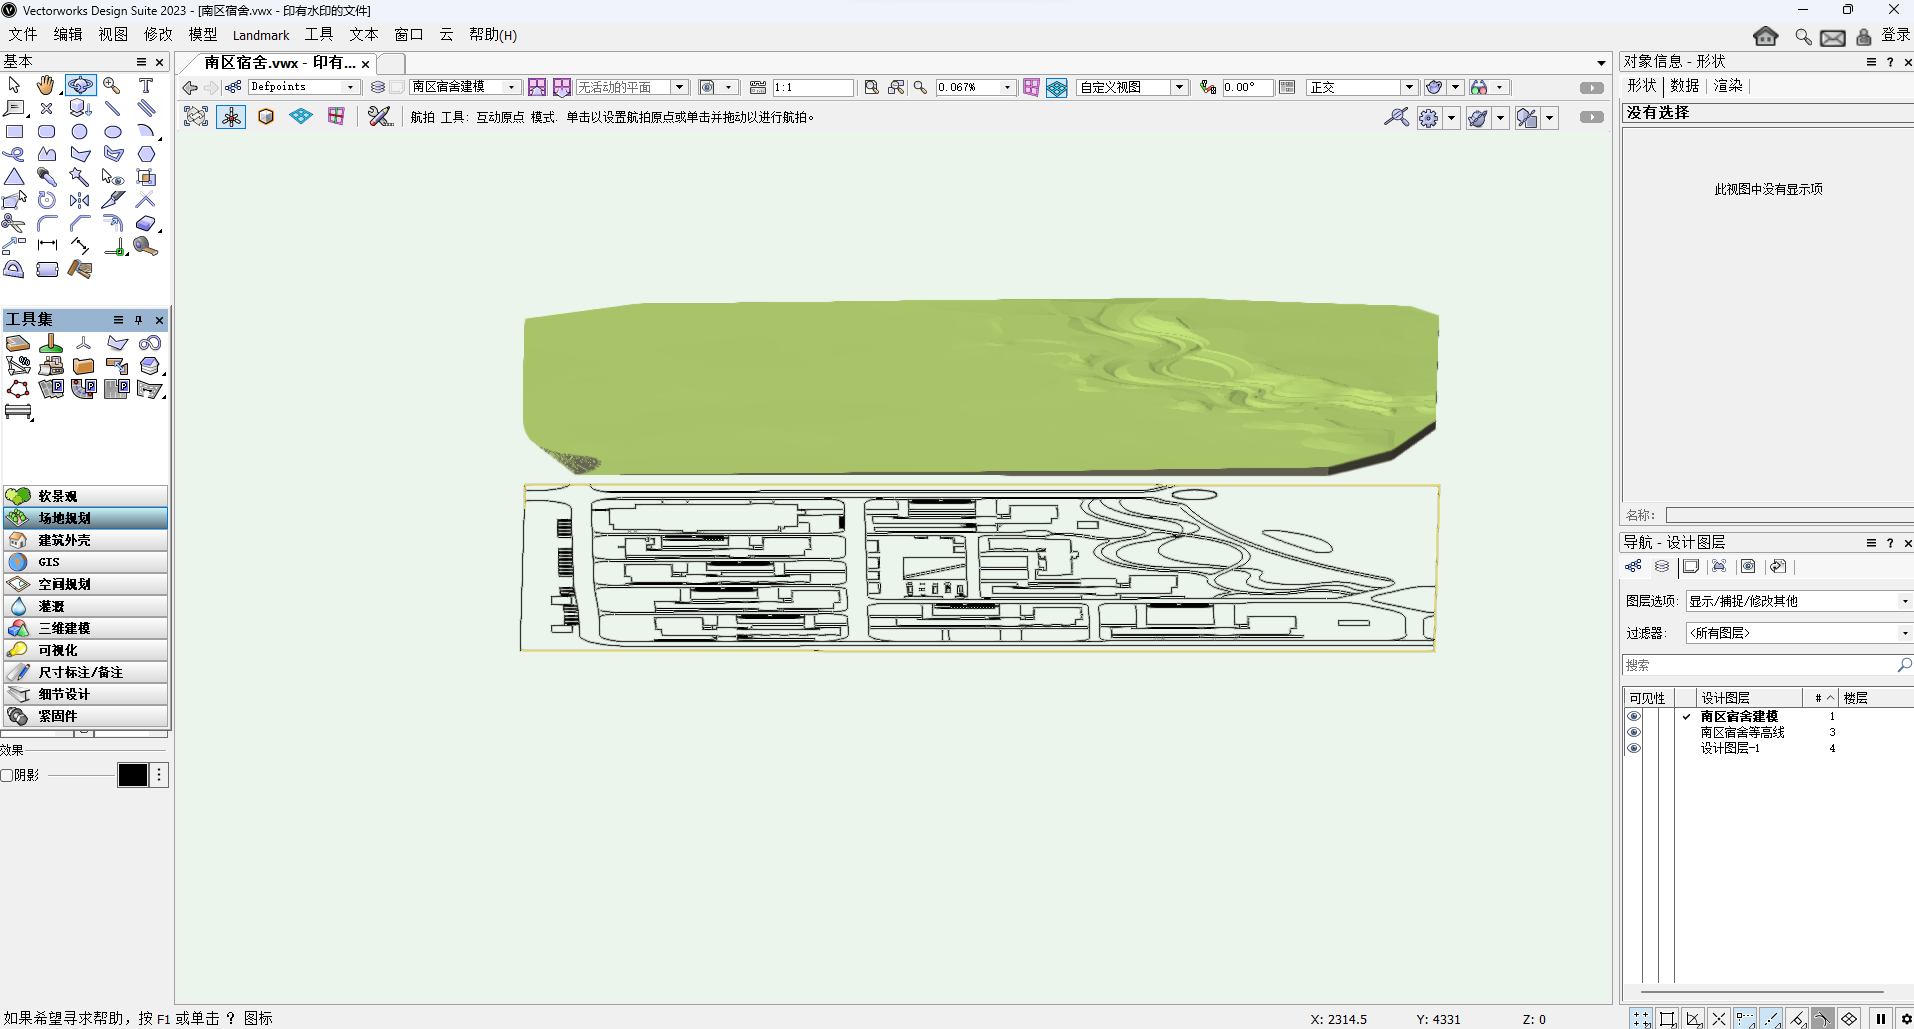The height and width of the screenshot is (1029, 1914).
Task: Expand the 图层选项 dropdown in 导航 panel
Action: coord(1904,600)
